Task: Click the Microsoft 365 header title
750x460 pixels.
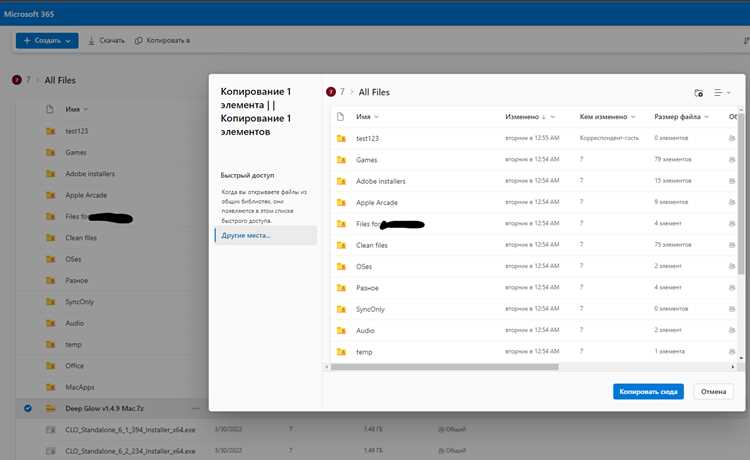Action: click(29, 14)
